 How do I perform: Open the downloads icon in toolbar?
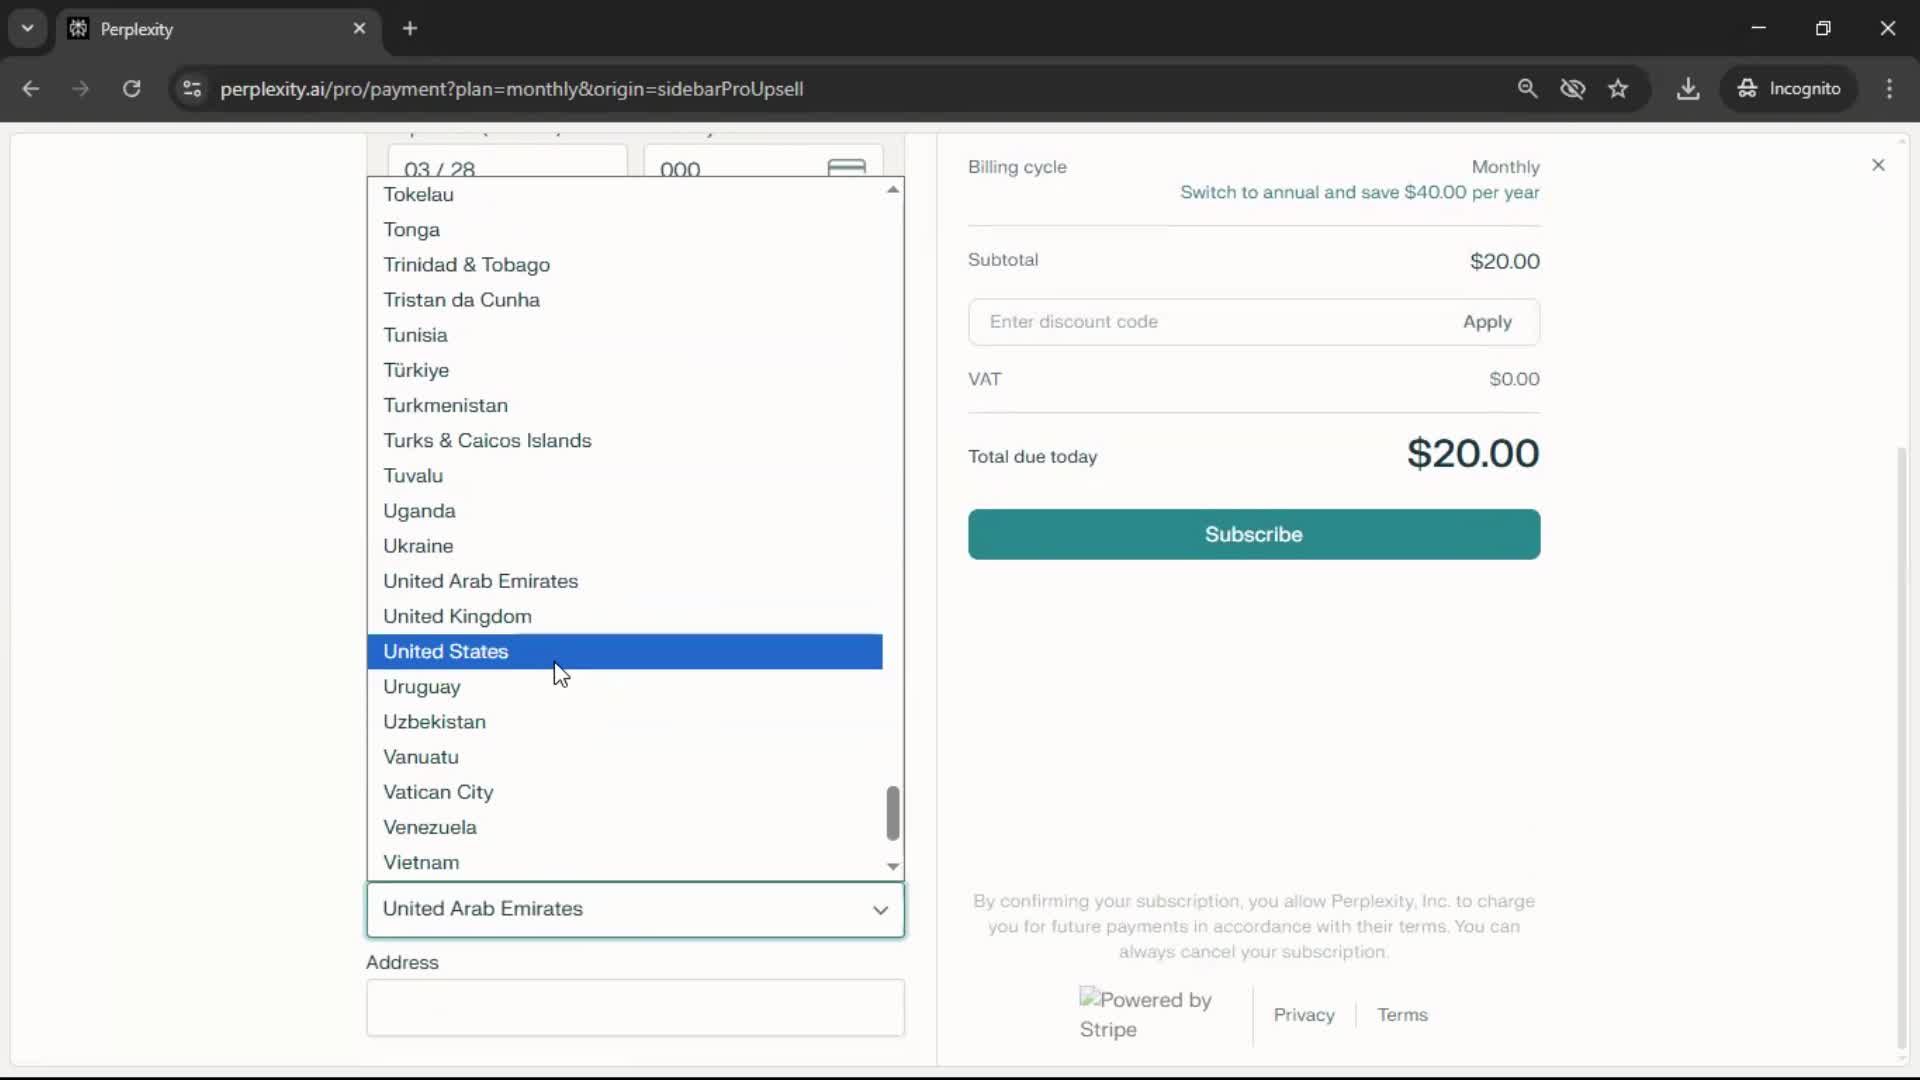1688,89
